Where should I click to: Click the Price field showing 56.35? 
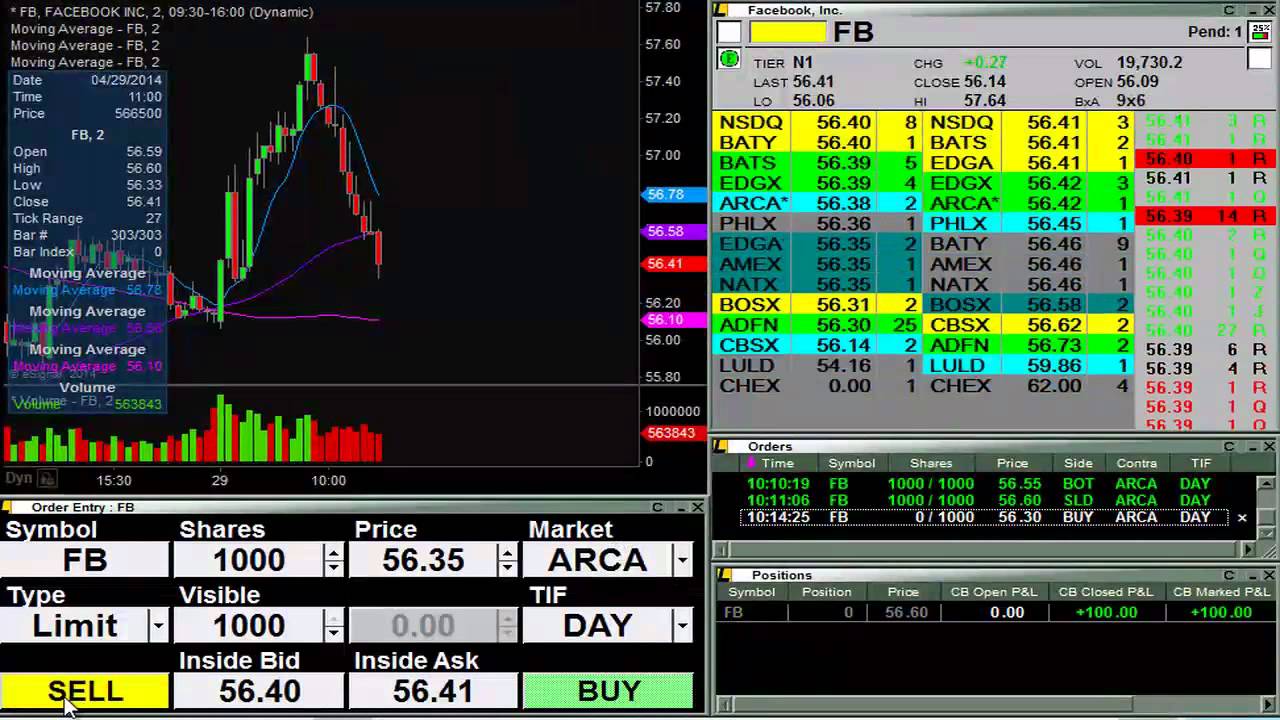(x=423, y=560)
